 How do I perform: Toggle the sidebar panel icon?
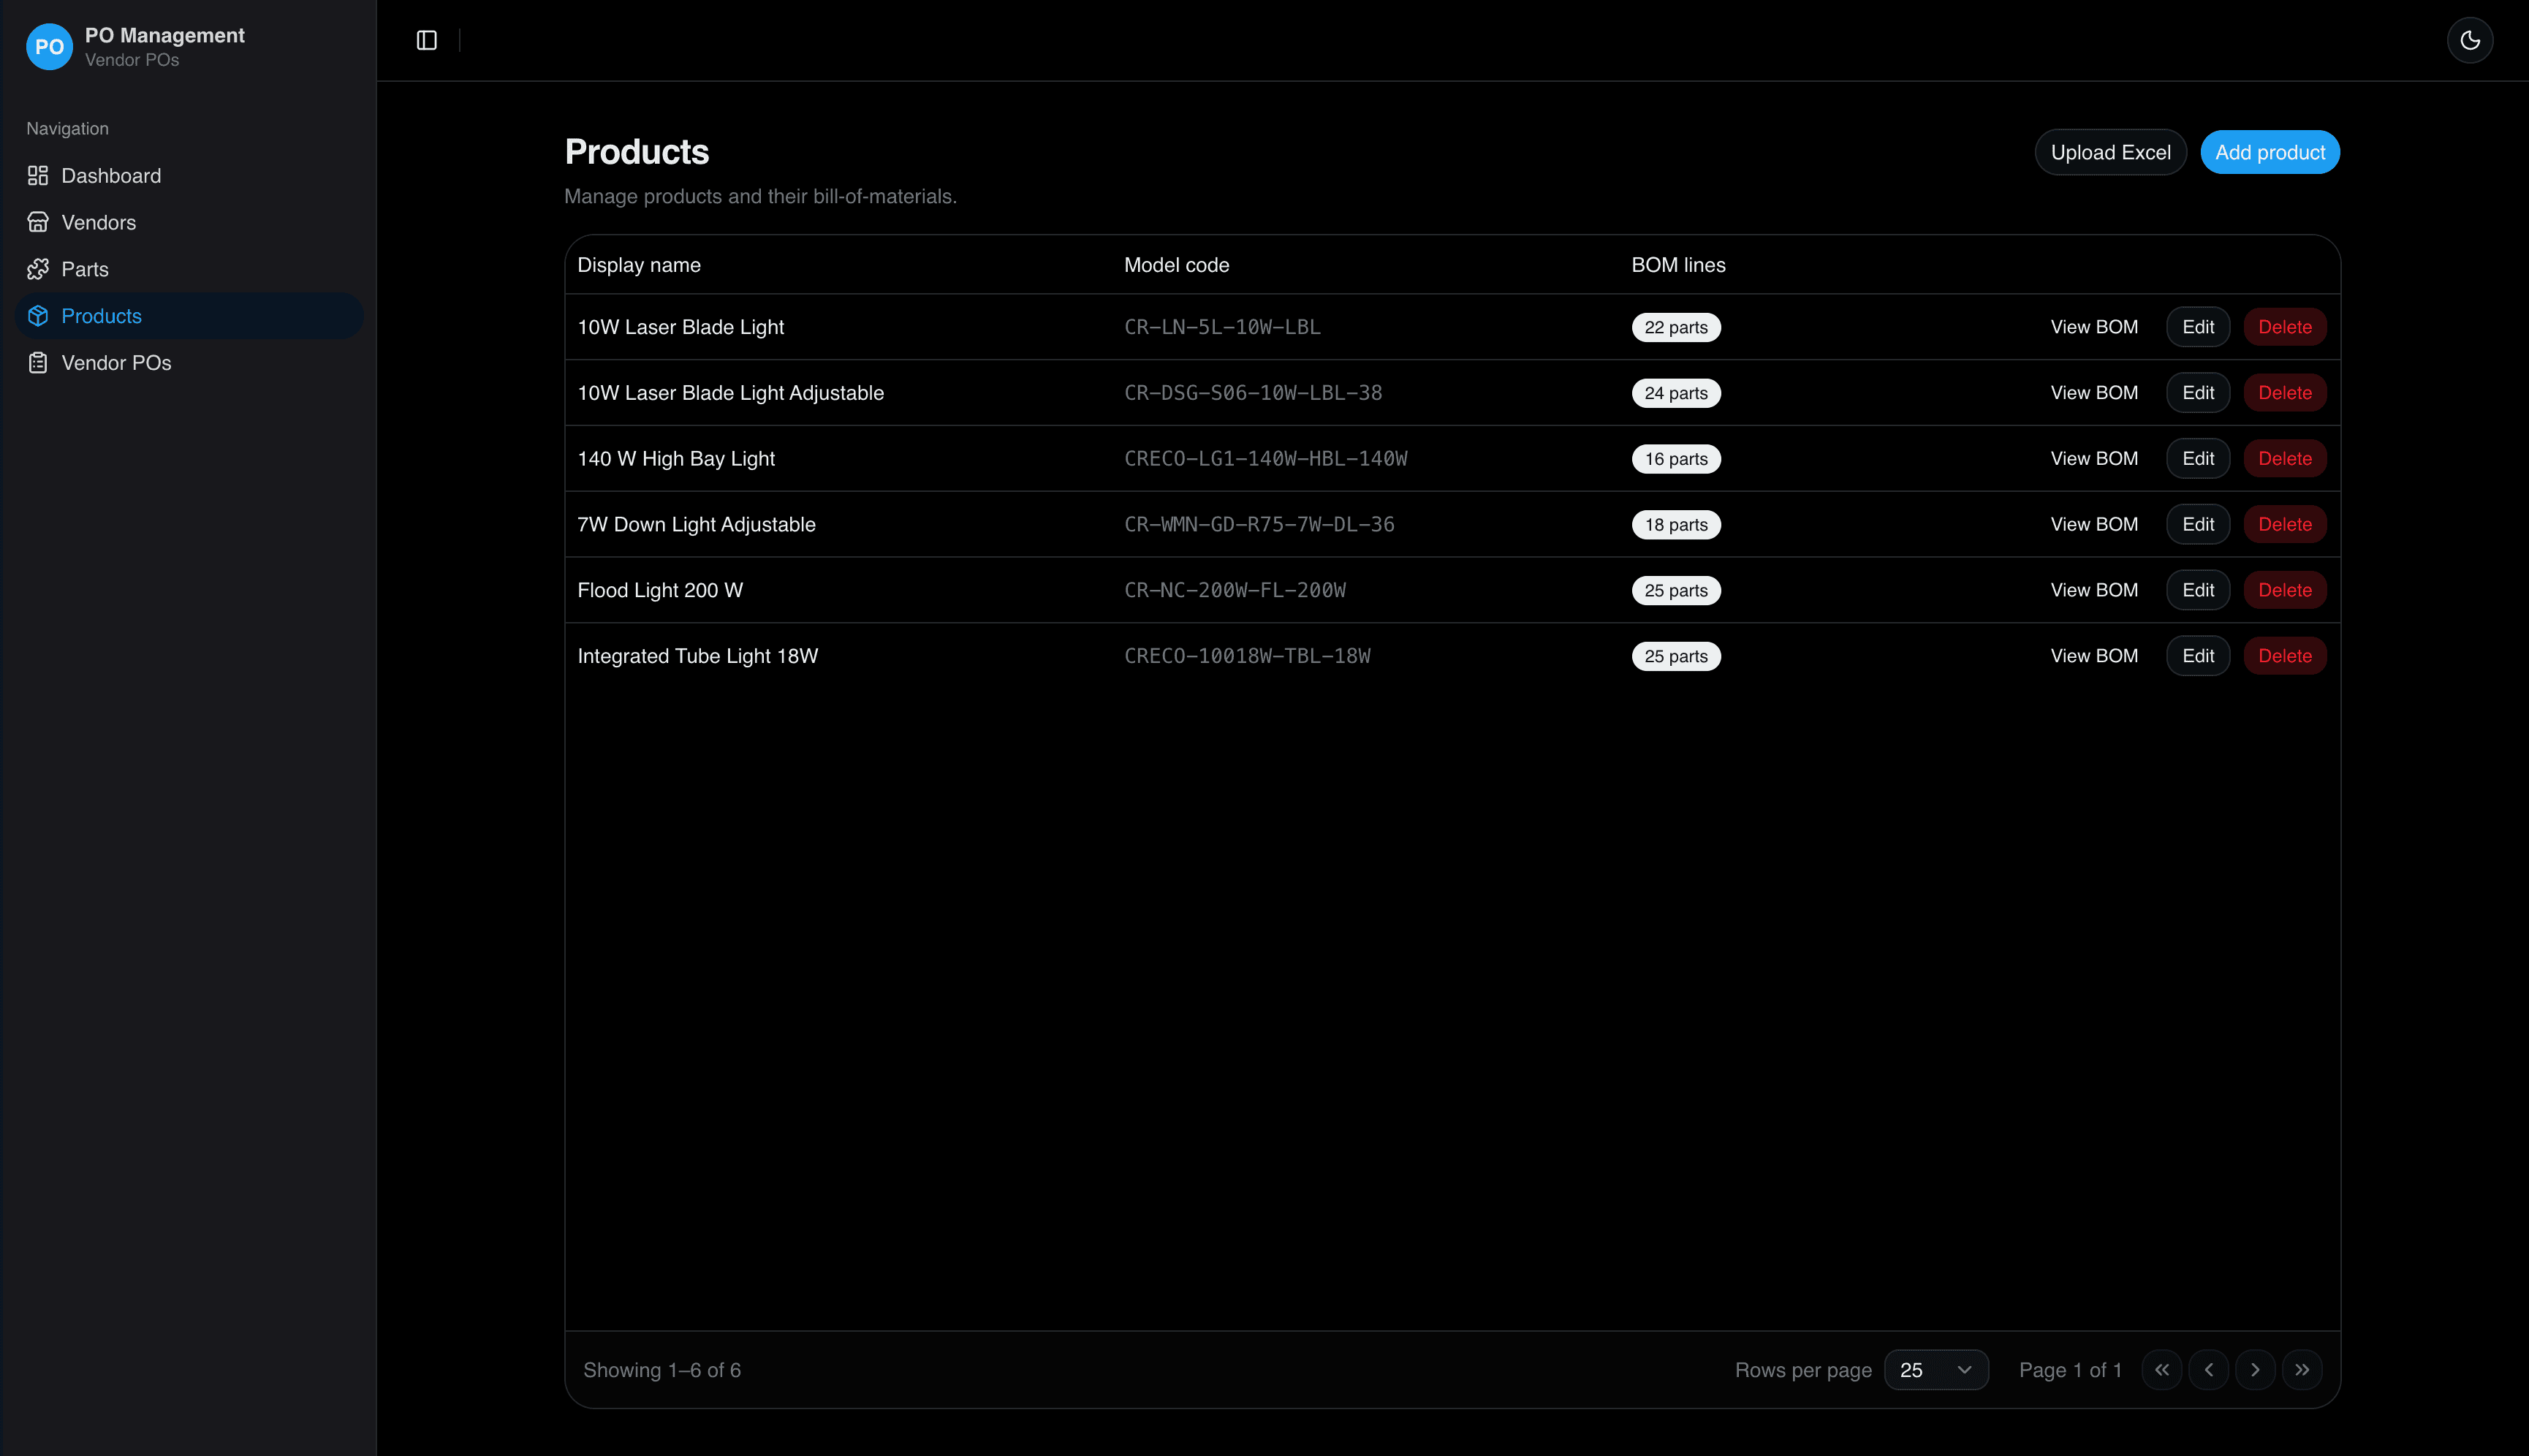(x=426, y=40)
